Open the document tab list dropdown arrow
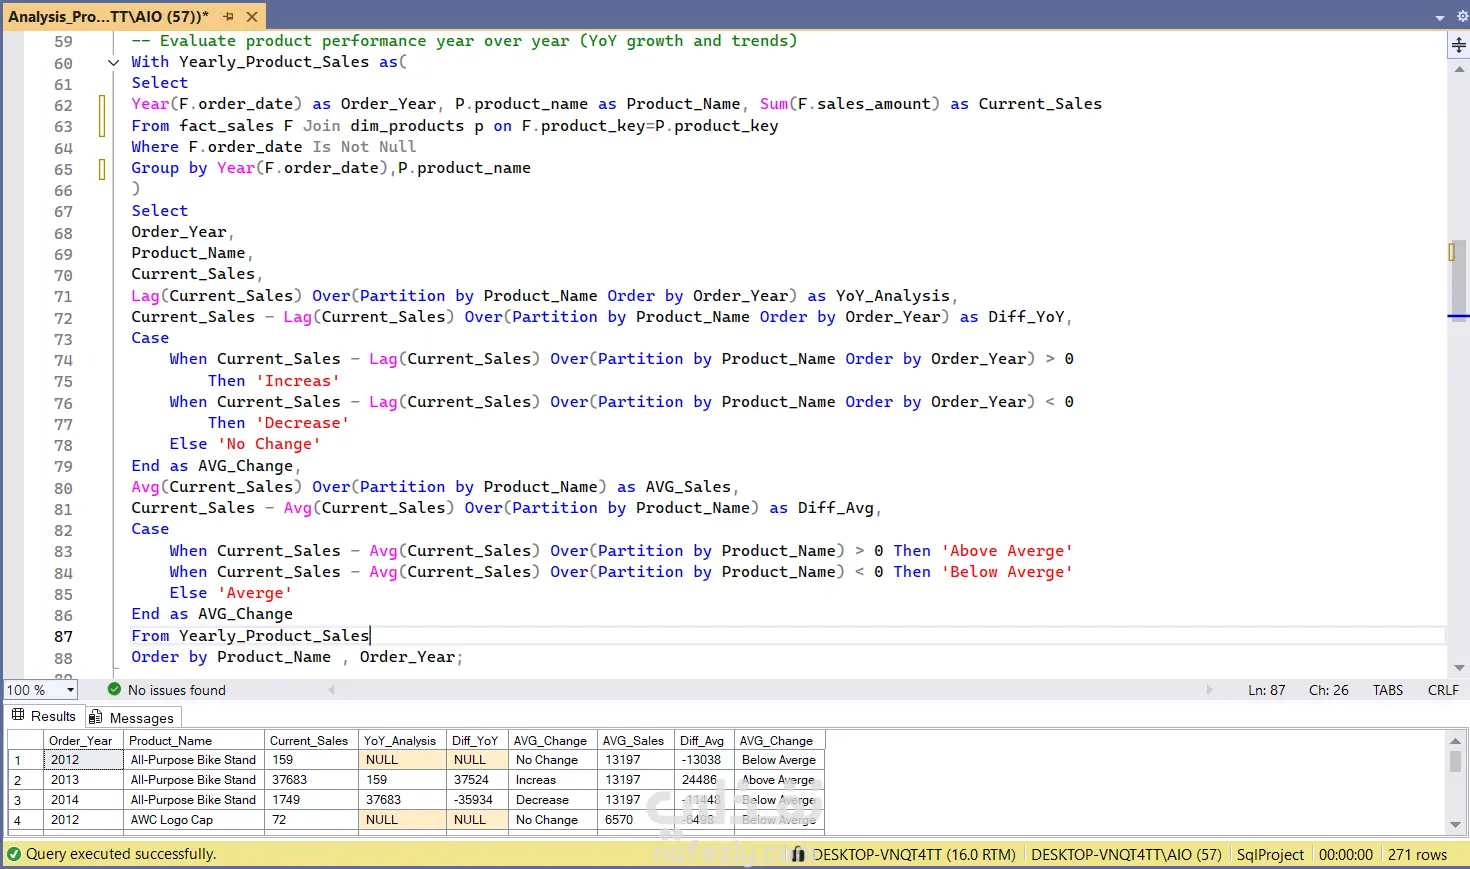This screenshot has width=1470, height=869. (1440, 17)
